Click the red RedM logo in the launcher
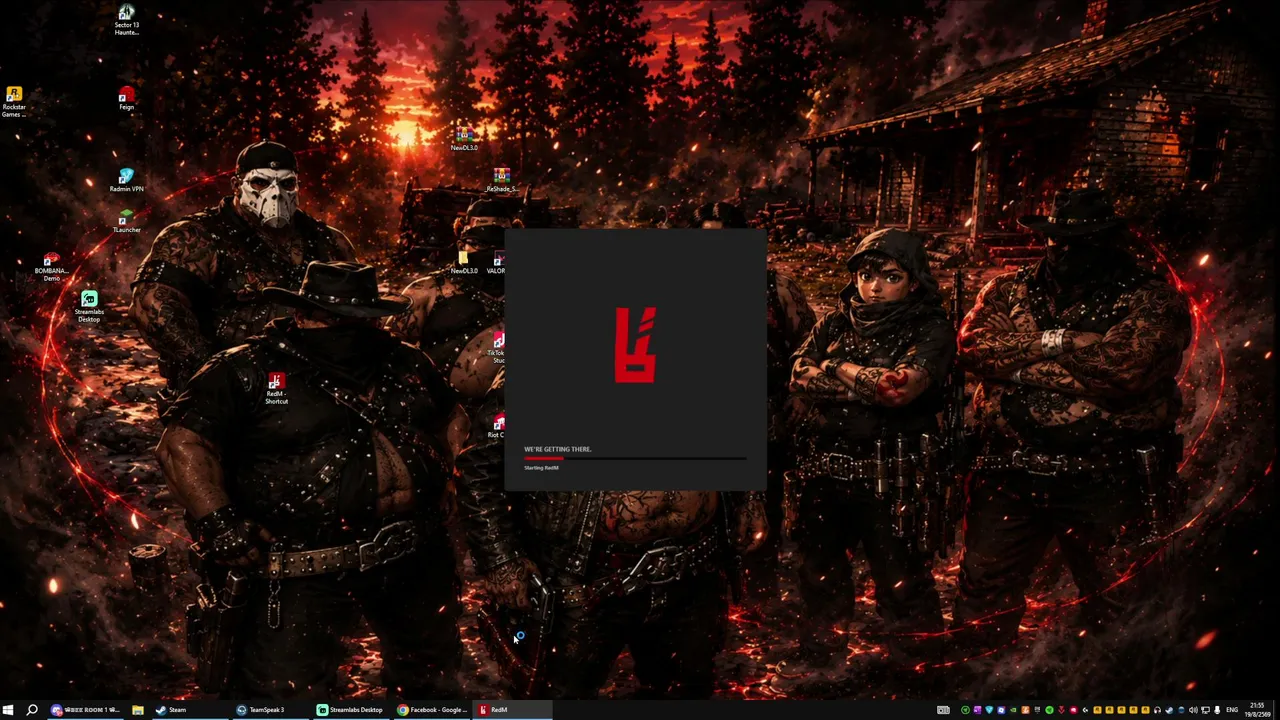The width and height of the screenshot is (1280, 720). point(636,345)
